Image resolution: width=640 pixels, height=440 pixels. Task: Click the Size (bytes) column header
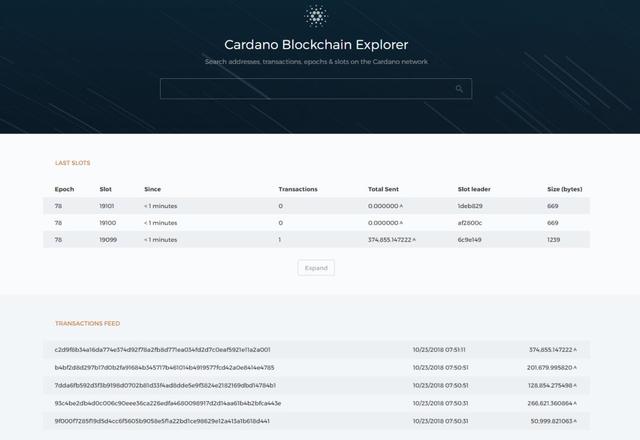click(x=565, y=189)
